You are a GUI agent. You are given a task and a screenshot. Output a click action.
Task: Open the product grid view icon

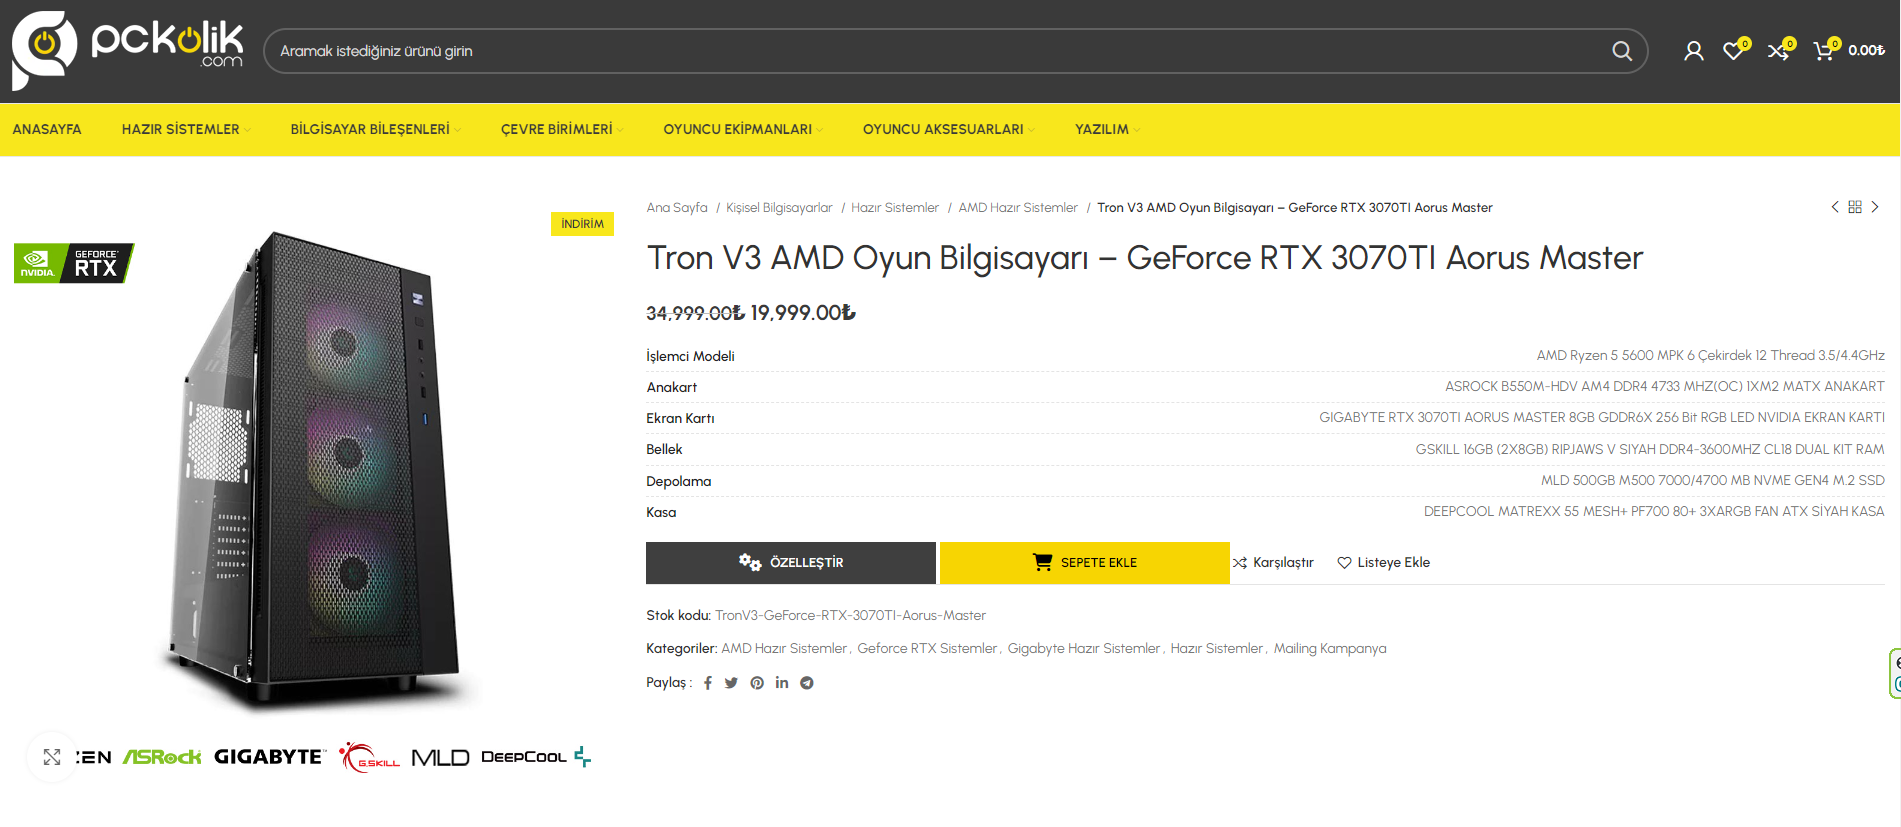point(1855,207)
